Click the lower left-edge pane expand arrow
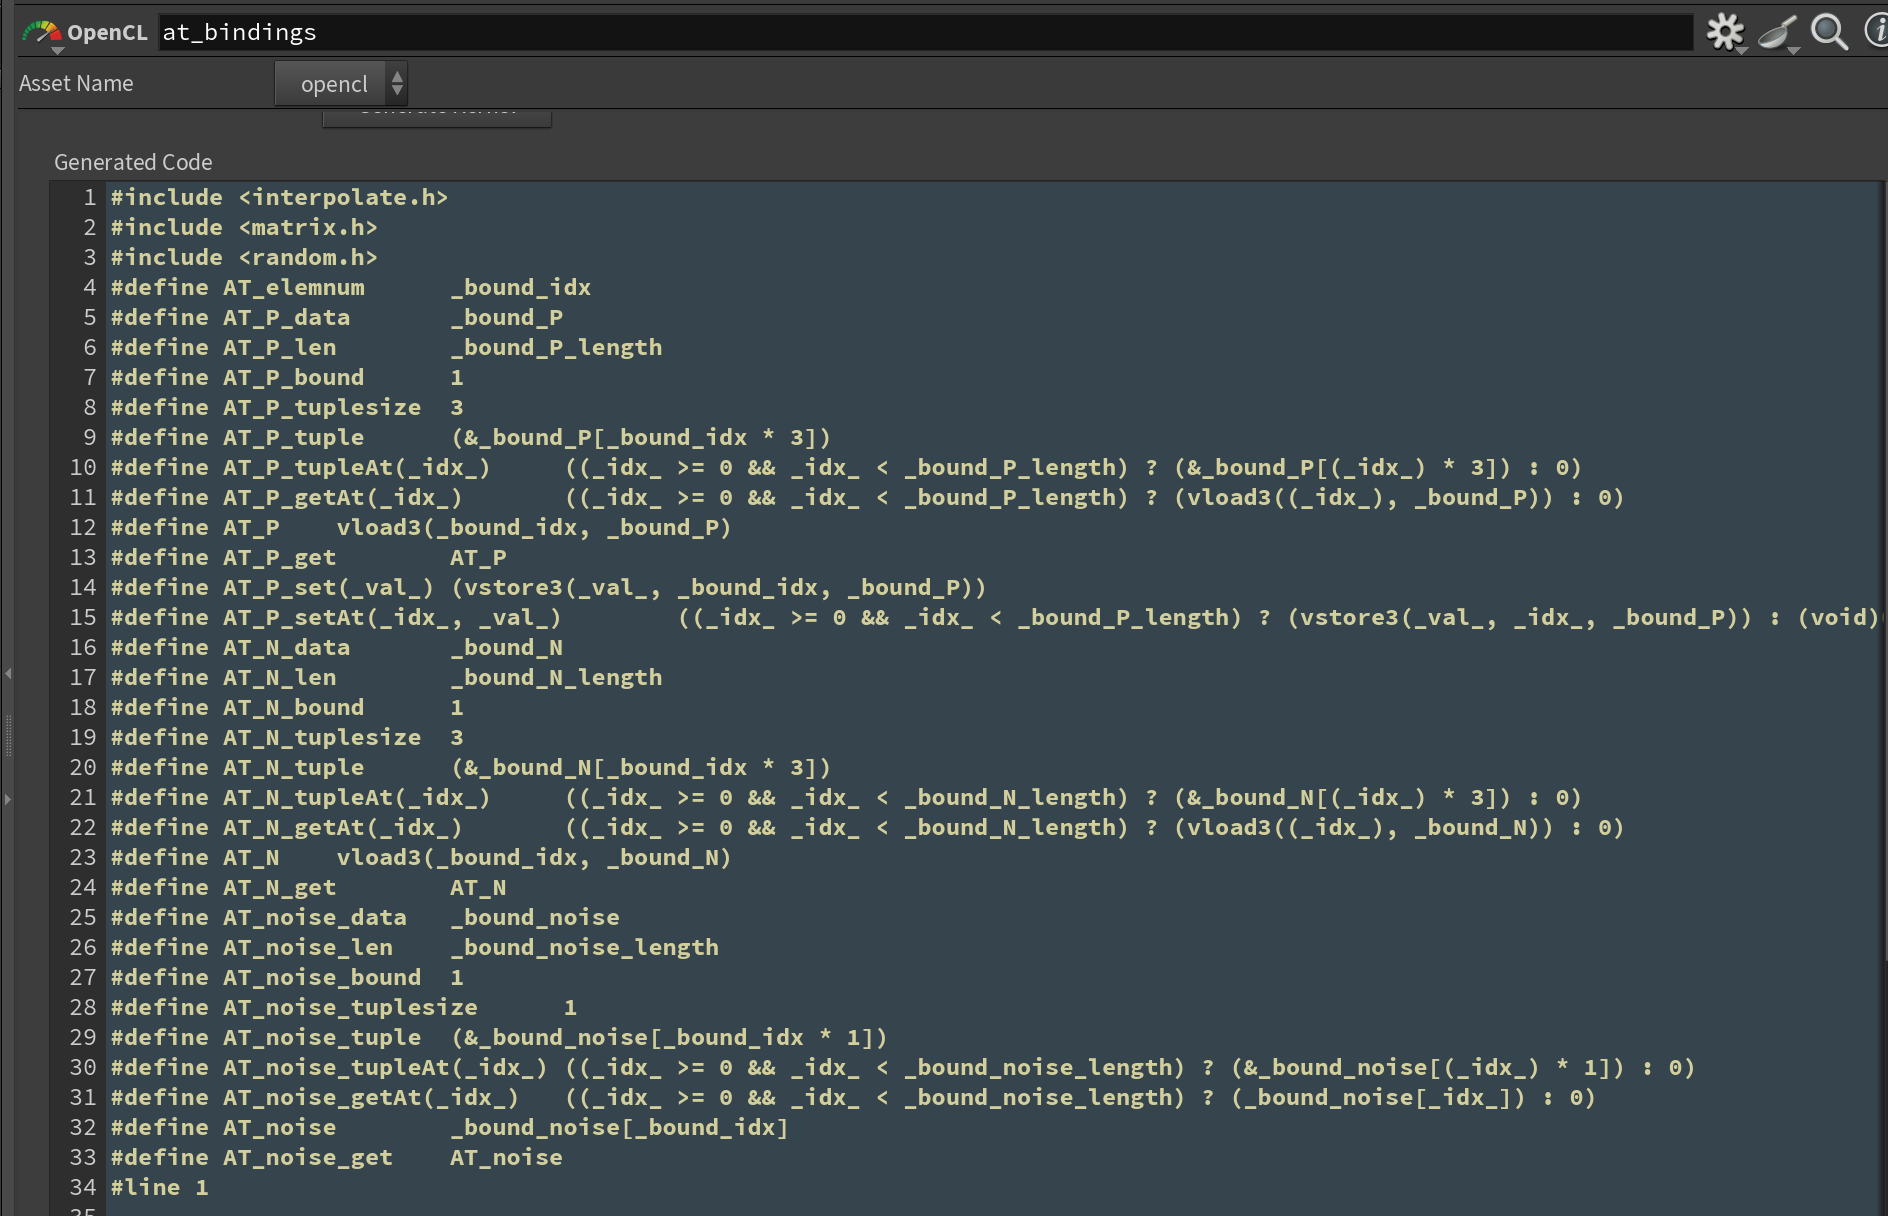The width and height of the screenshot is (1888, 1216). 8,799
